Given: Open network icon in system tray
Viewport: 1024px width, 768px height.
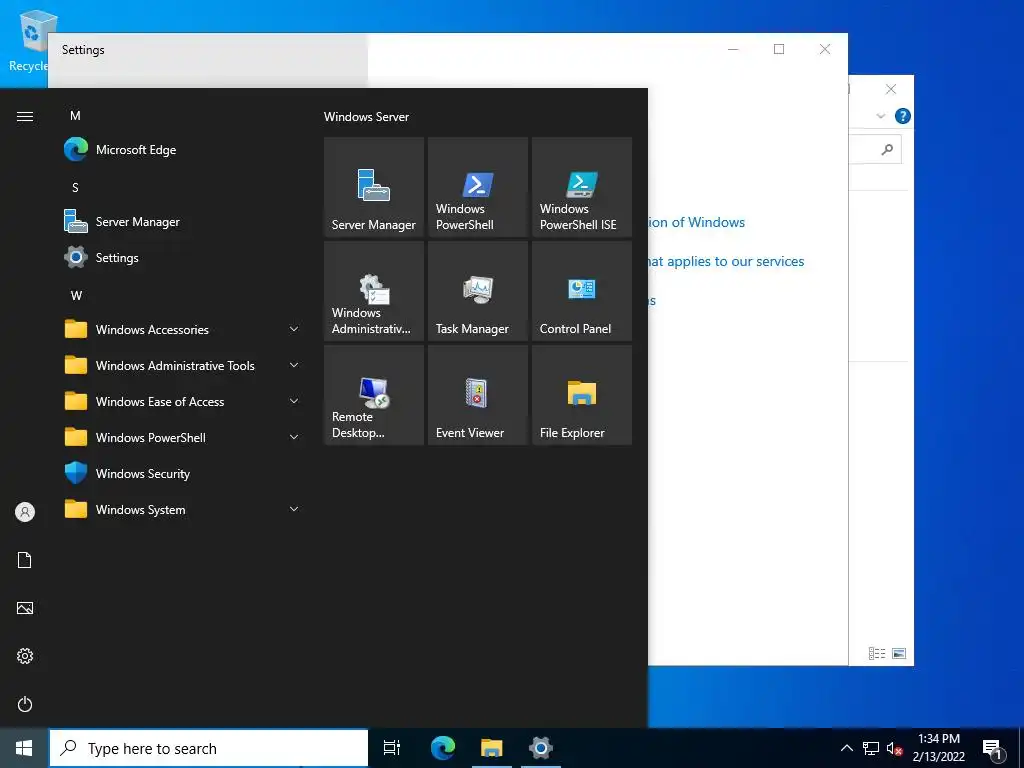Looking at the screenshot, I should (x=871, y=748).
